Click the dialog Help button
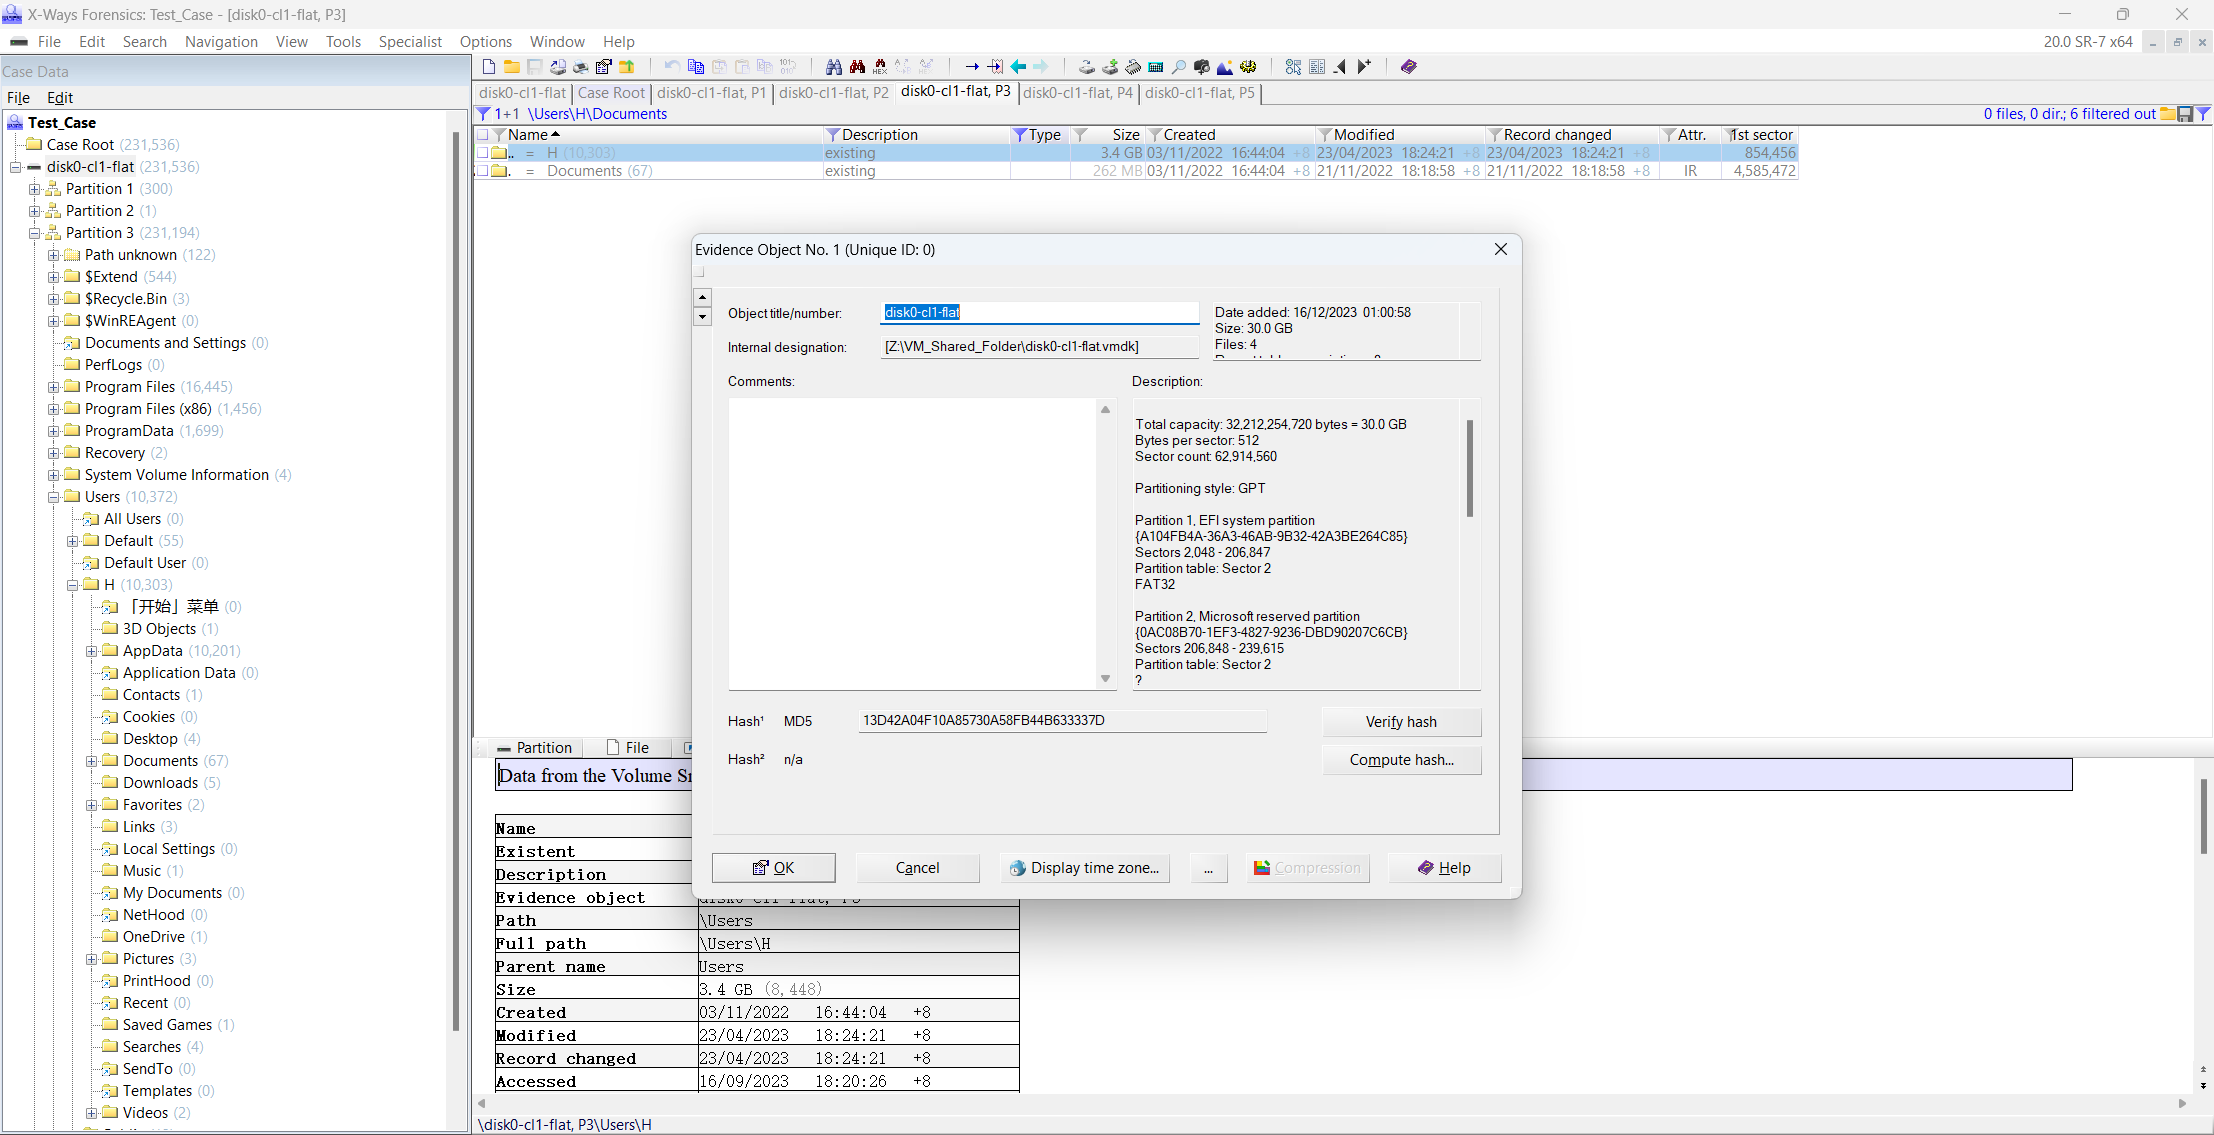The image size is (2214, 1135). coord(1444,868)
